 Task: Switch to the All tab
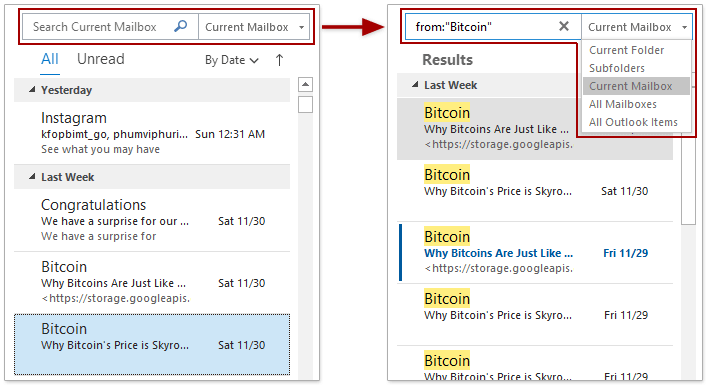50,59
